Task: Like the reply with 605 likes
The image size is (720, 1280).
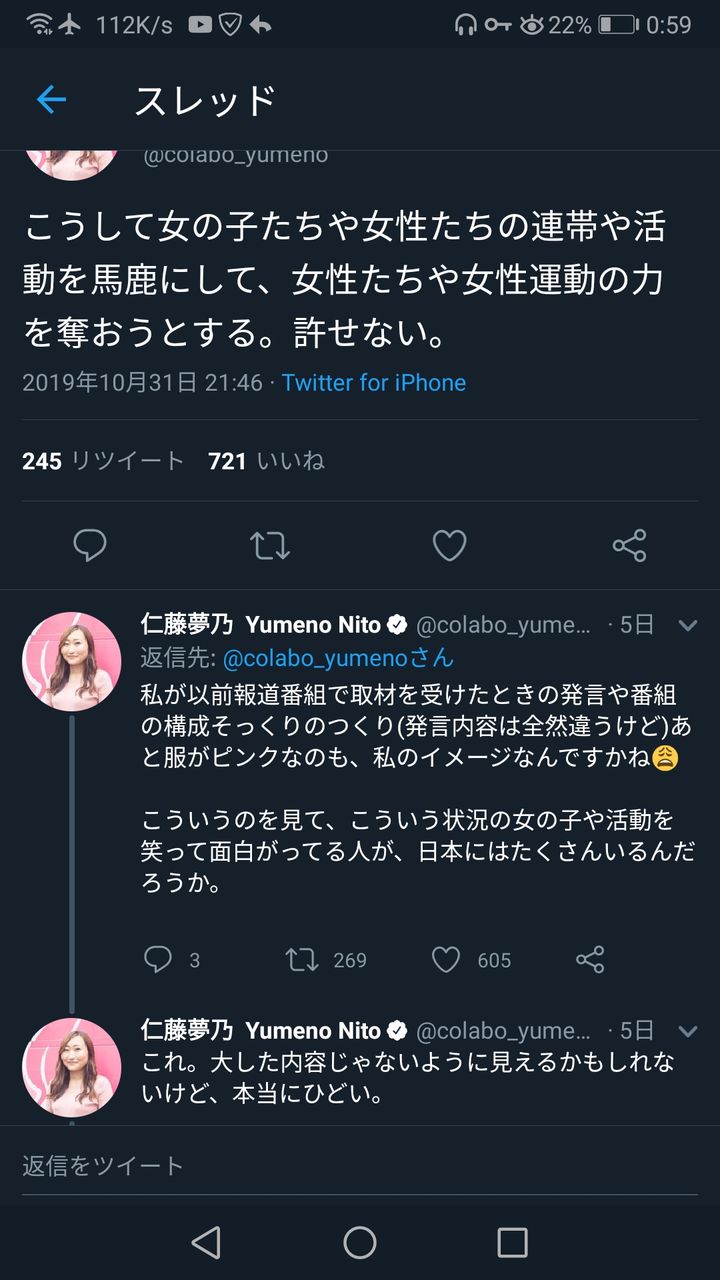Action: [x=446, y=960]
